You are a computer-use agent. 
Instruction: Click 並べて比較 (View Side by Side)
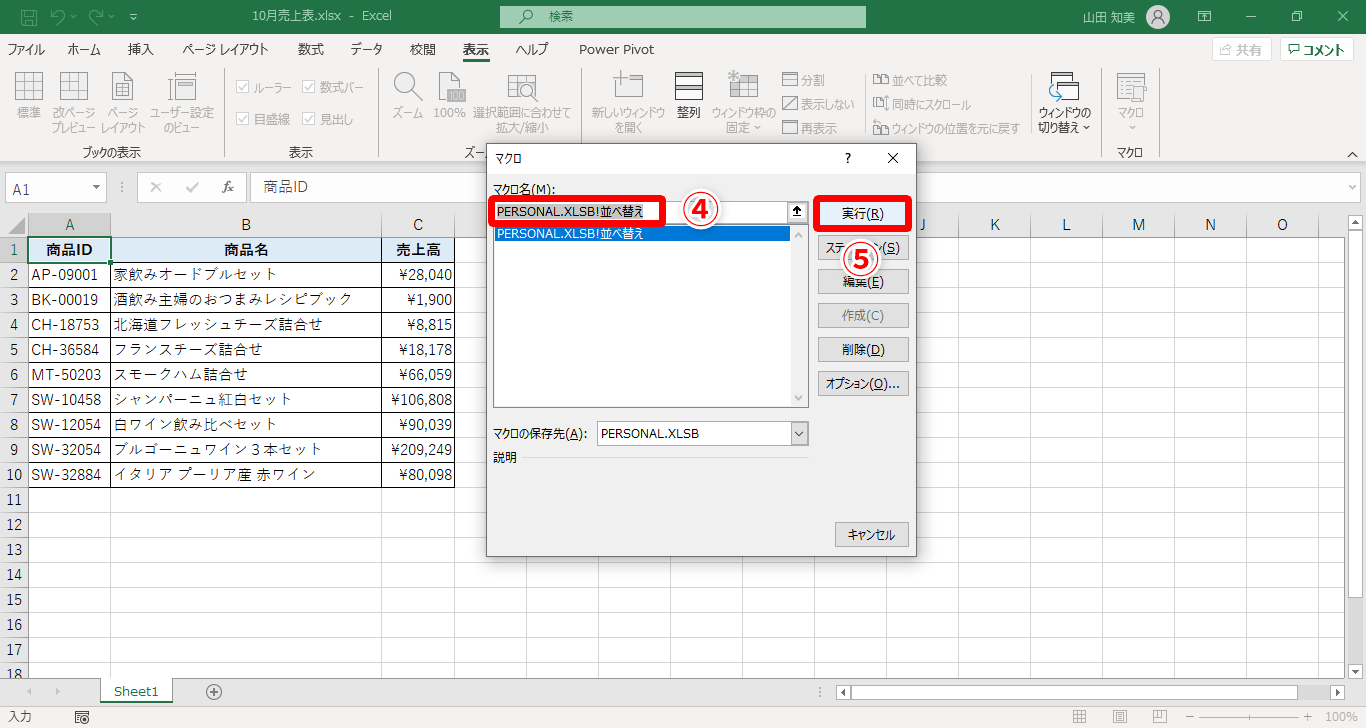click(x=910, y=80)
